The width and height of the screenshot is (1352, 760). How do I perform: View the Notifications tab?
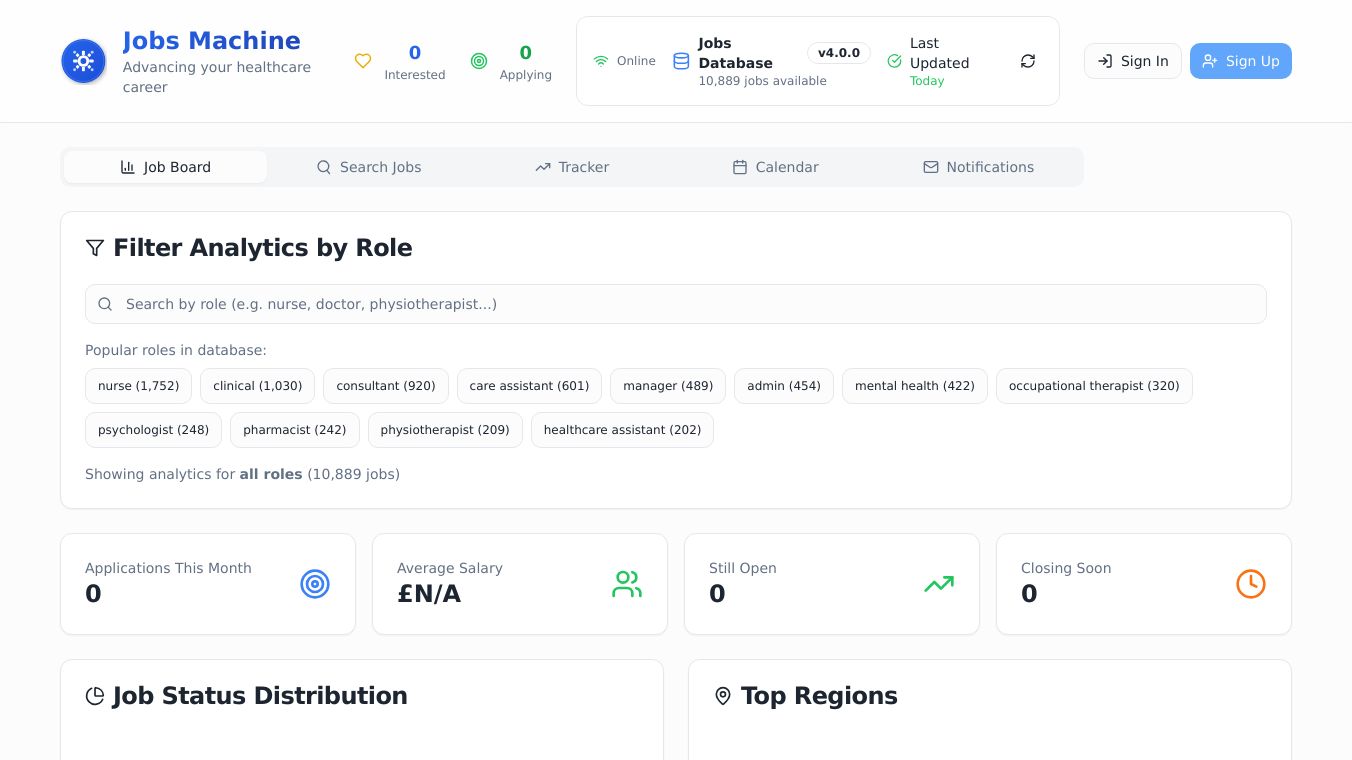click(979, 167)
